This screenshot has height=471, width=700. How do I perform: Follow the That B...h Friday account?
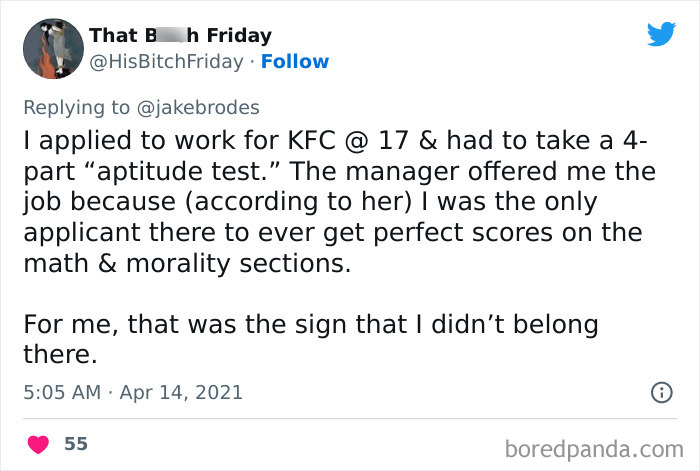(295, 61)
